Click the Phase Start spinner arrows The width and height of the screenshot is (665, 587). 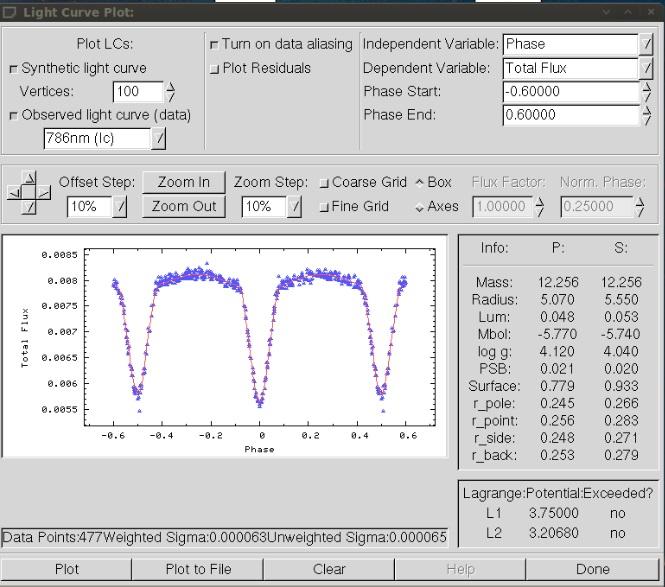pyautogui.click(x=647, y=92)
